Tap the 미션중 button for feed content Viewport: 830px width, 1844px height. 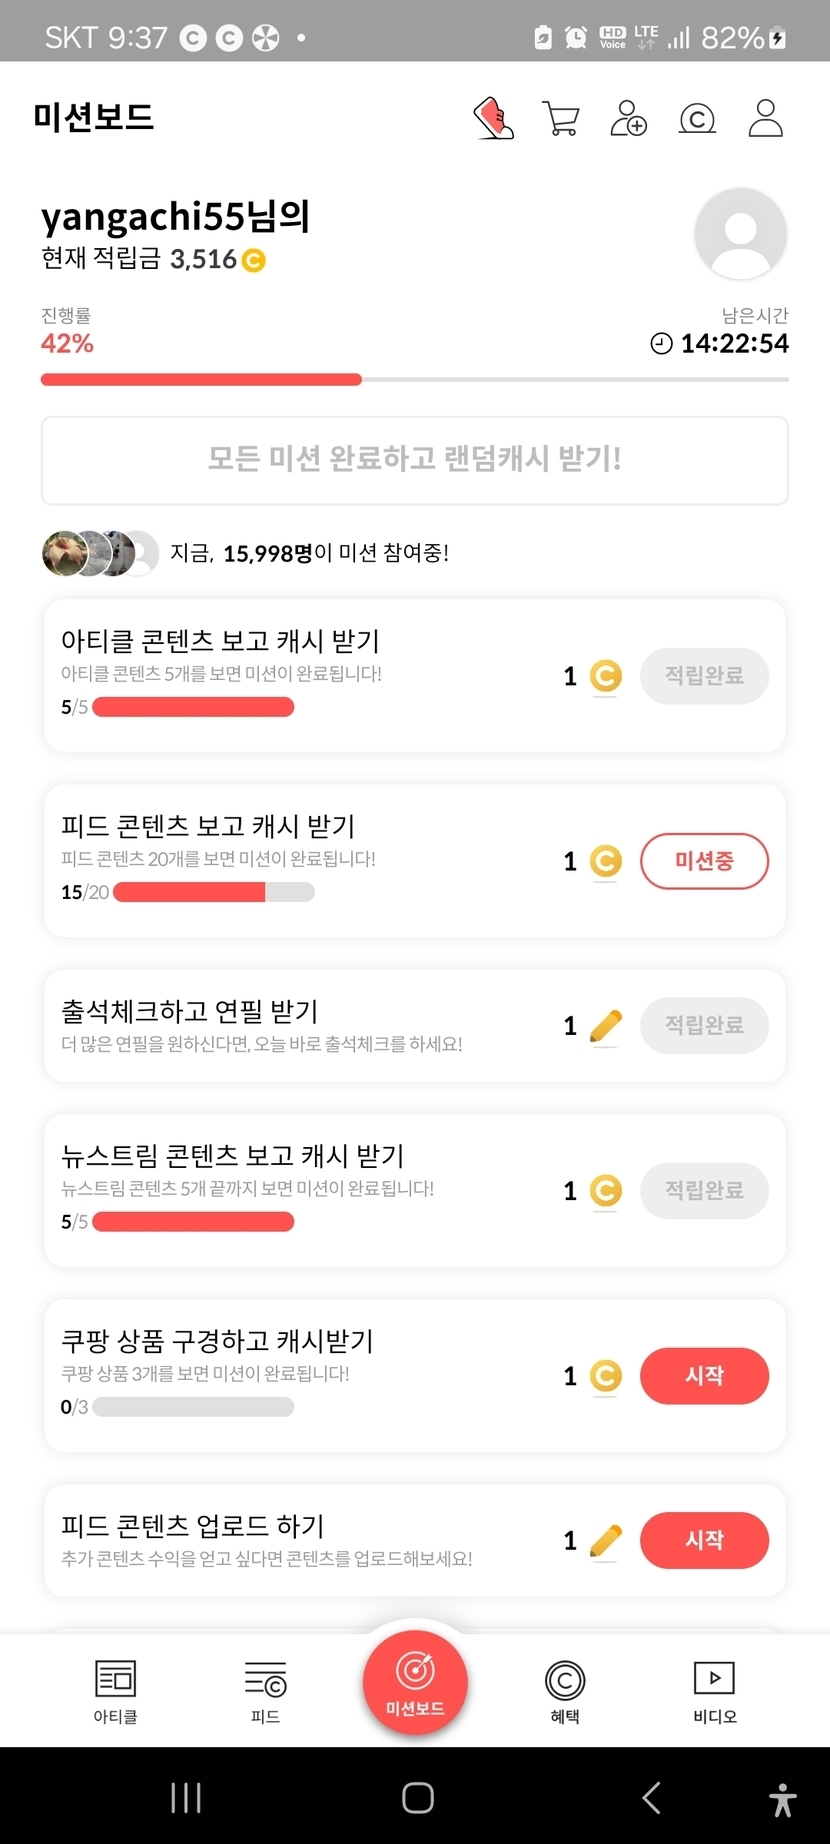(x=704, y=861)
